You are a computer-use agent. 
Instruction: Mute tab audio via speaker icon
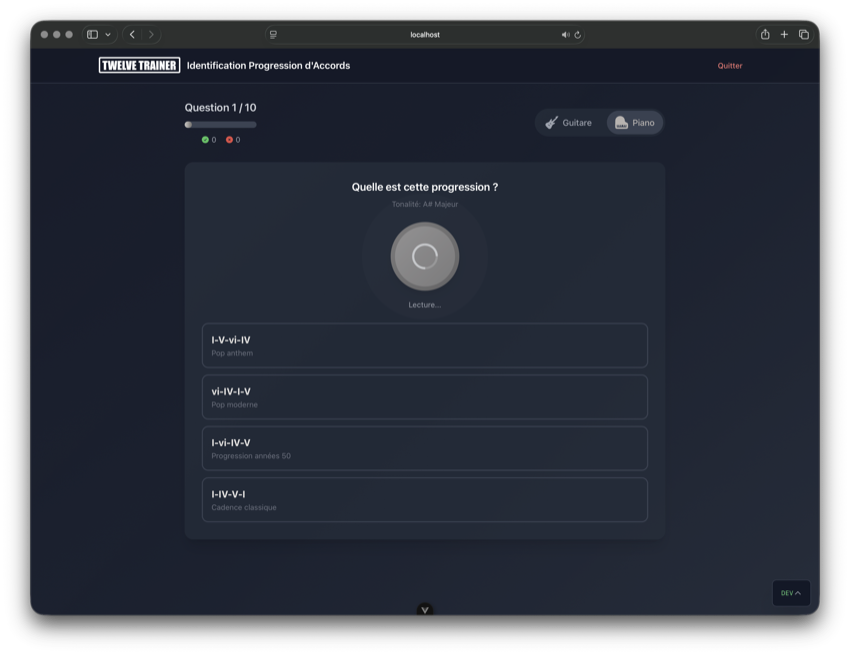[565, 35]
